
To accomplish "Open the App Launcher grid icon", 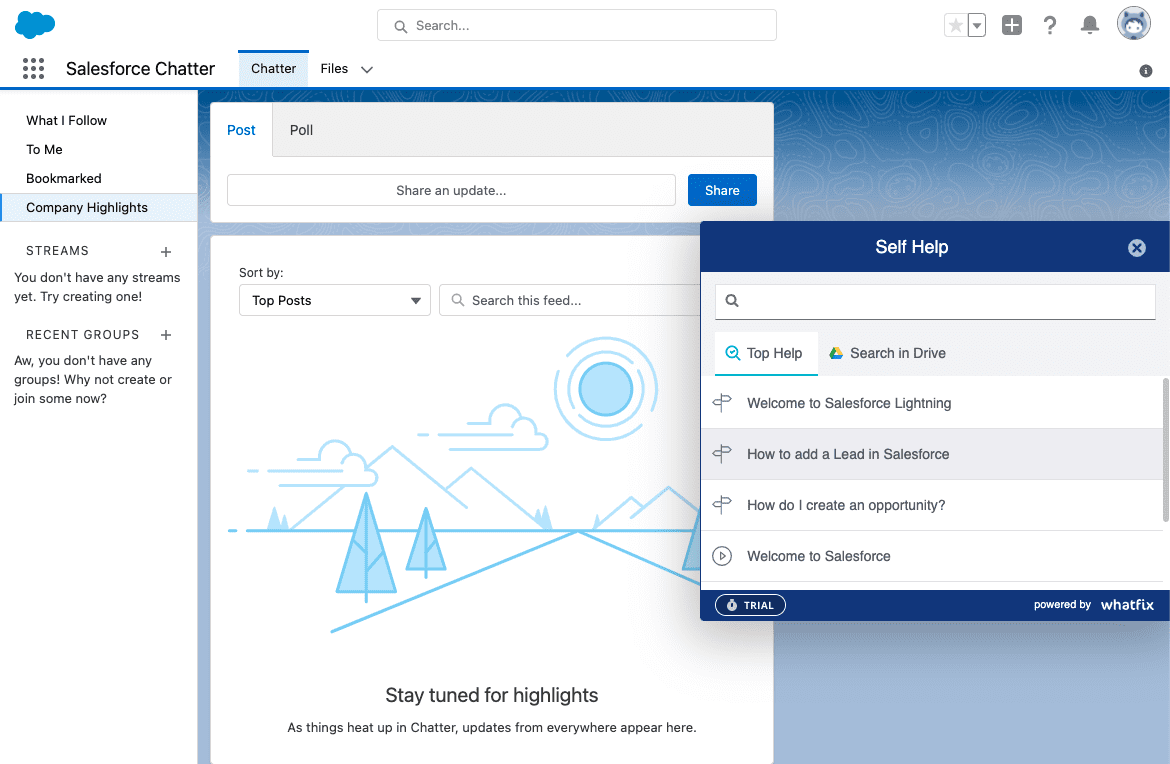I will (34, 69).
